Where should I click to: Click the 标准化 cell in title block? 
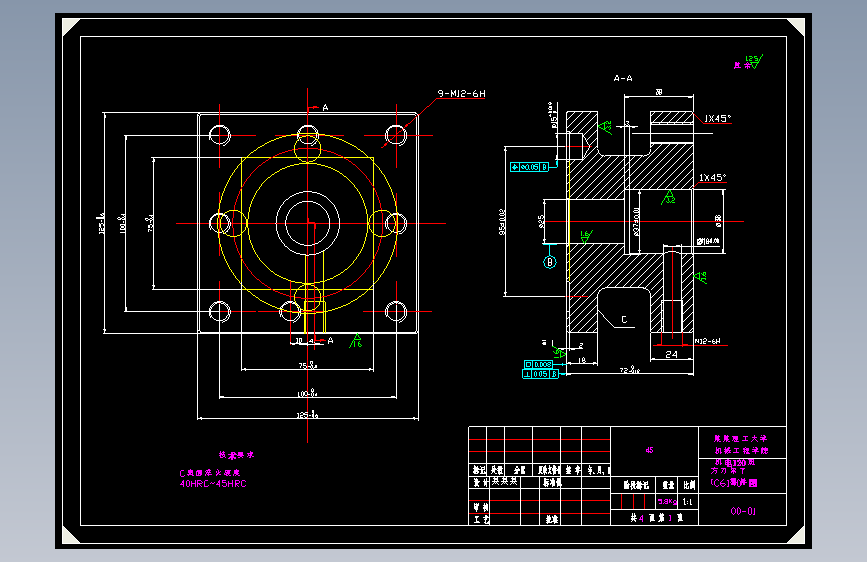pos(551,482)
